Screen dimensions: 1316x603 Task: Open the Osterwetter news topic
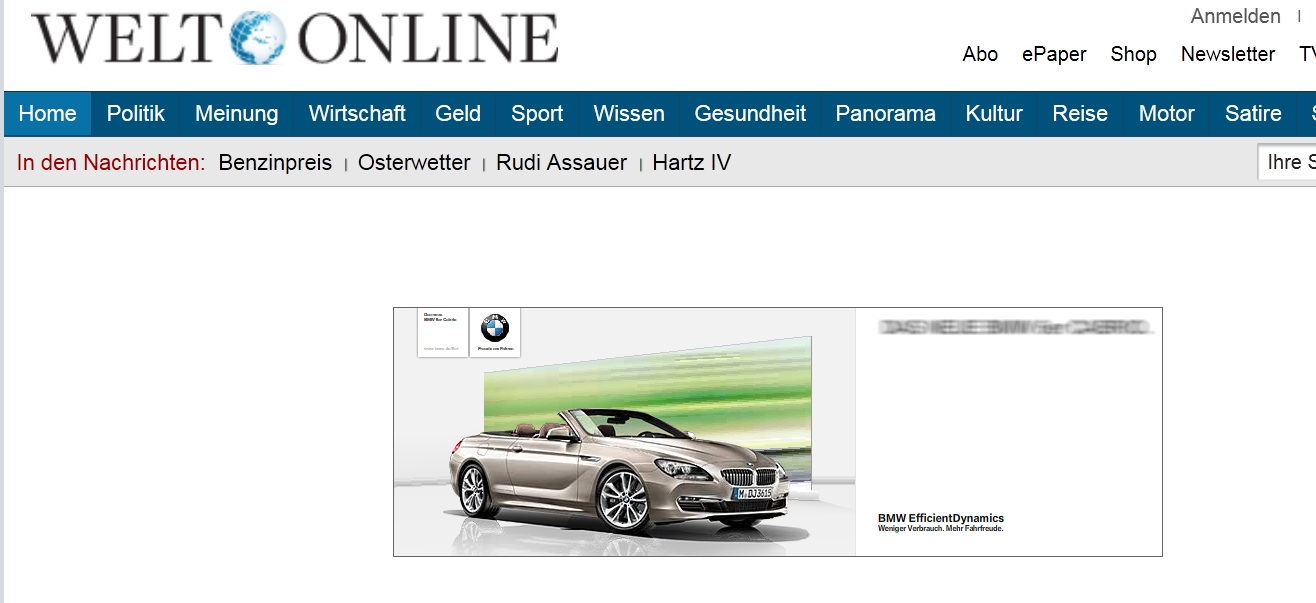[x=414, y=163]
